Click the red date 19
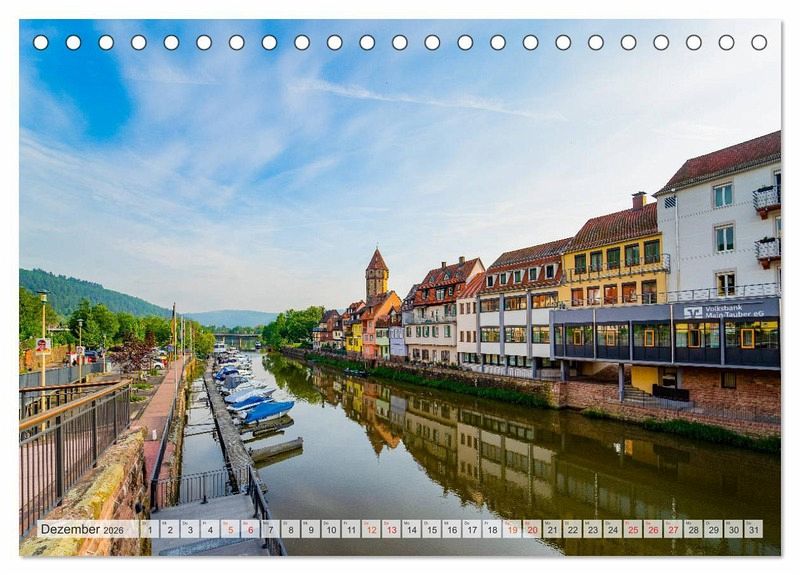This screenshot has width=800, height=575. pos(512,529)
